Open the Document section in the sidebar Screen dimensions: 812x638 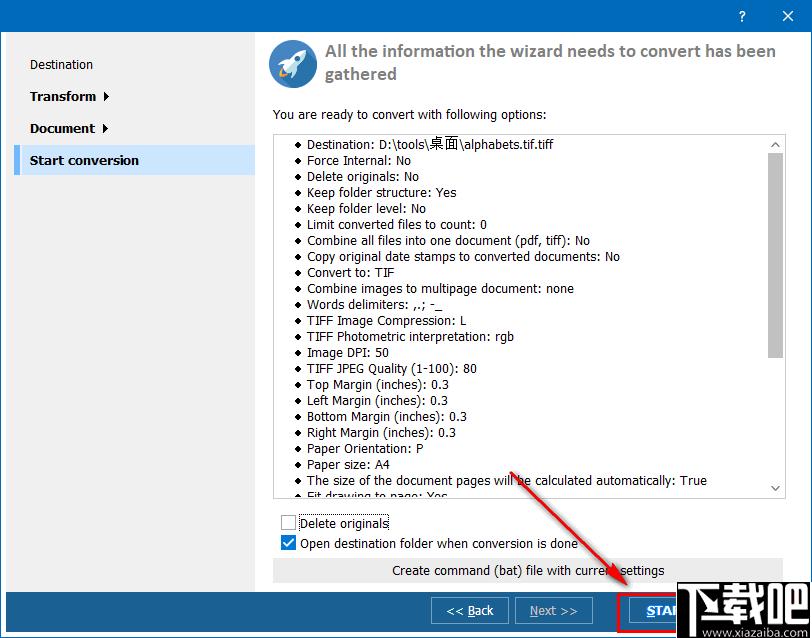pyautogui.click(x=62, y=128)
